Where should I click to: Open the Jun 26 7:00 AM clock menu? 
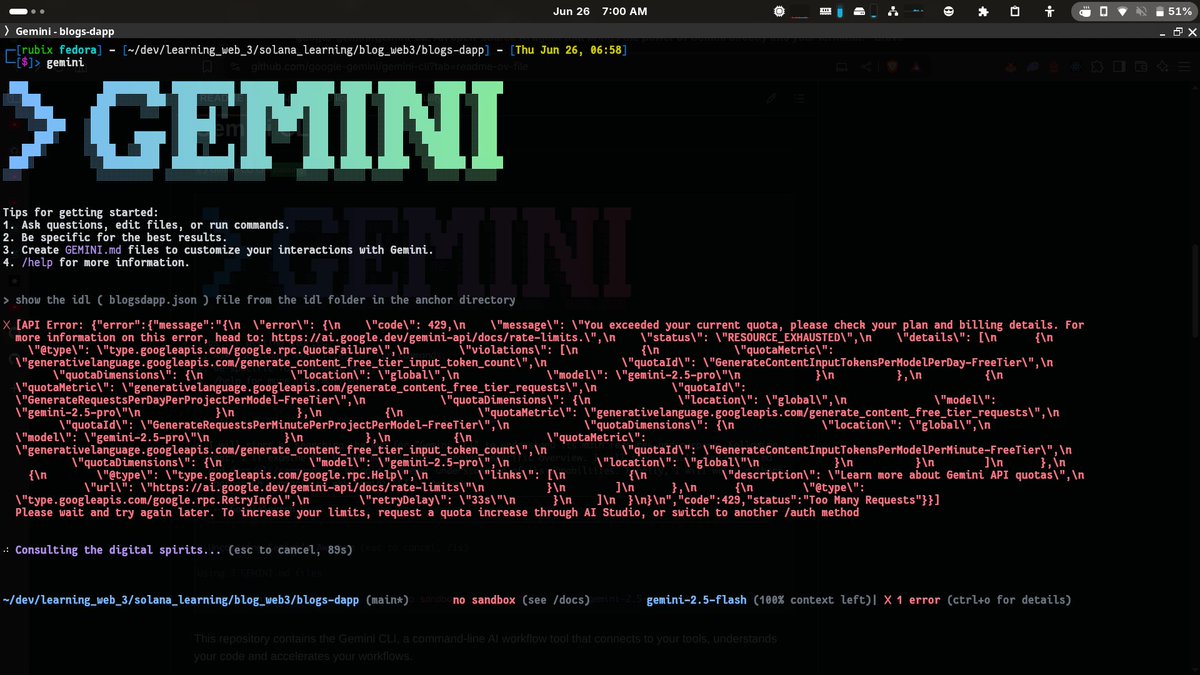pyautogui.click(x=599, y=11)
